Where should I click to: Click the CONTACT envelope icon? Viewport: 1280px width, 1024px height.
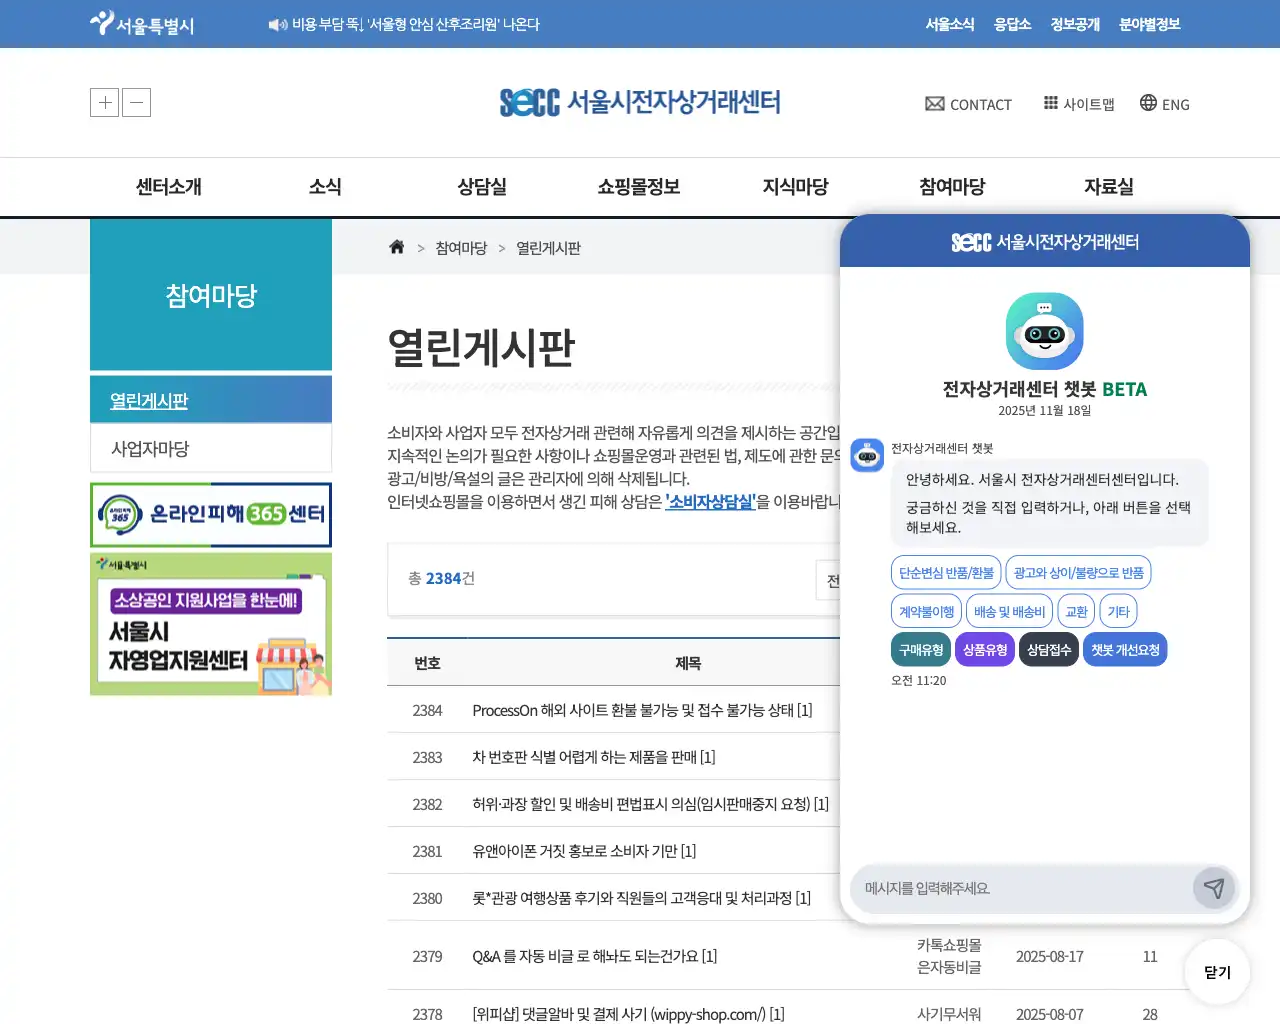(933, 103)
